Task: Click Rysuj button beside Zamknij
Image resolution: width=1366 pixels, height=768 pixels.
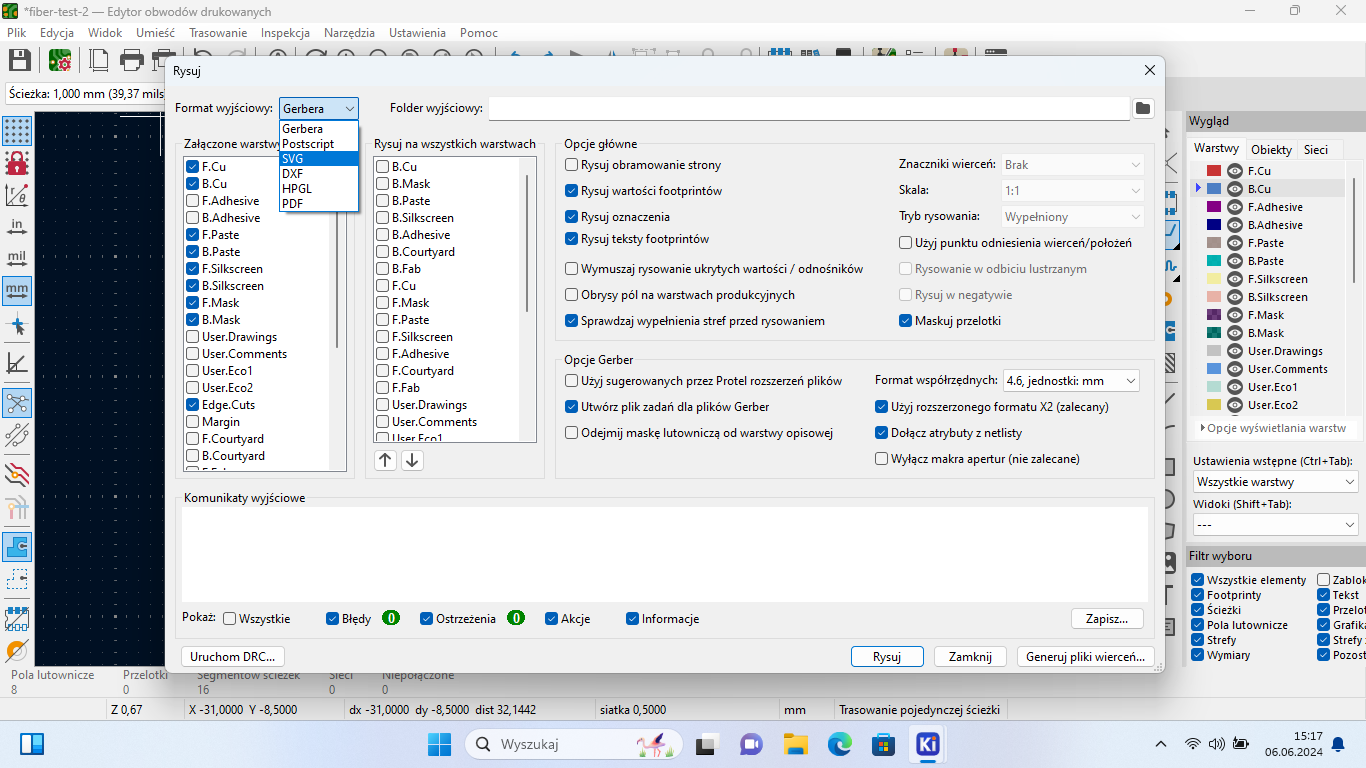Action: [x=887, y=657]
